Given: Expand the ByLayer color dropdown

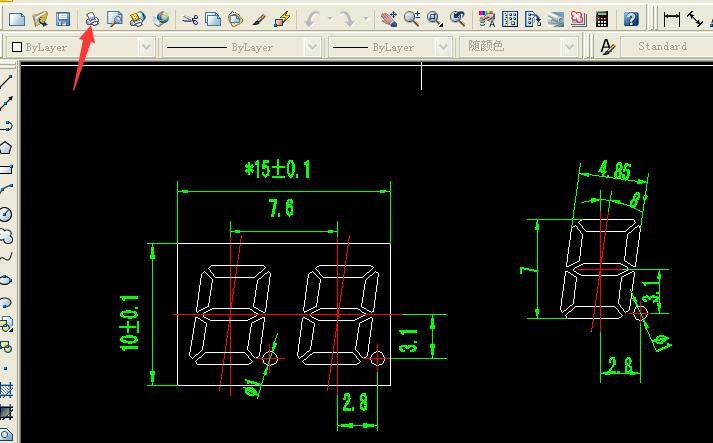Looking at the screenshot, I should [146, 47].
